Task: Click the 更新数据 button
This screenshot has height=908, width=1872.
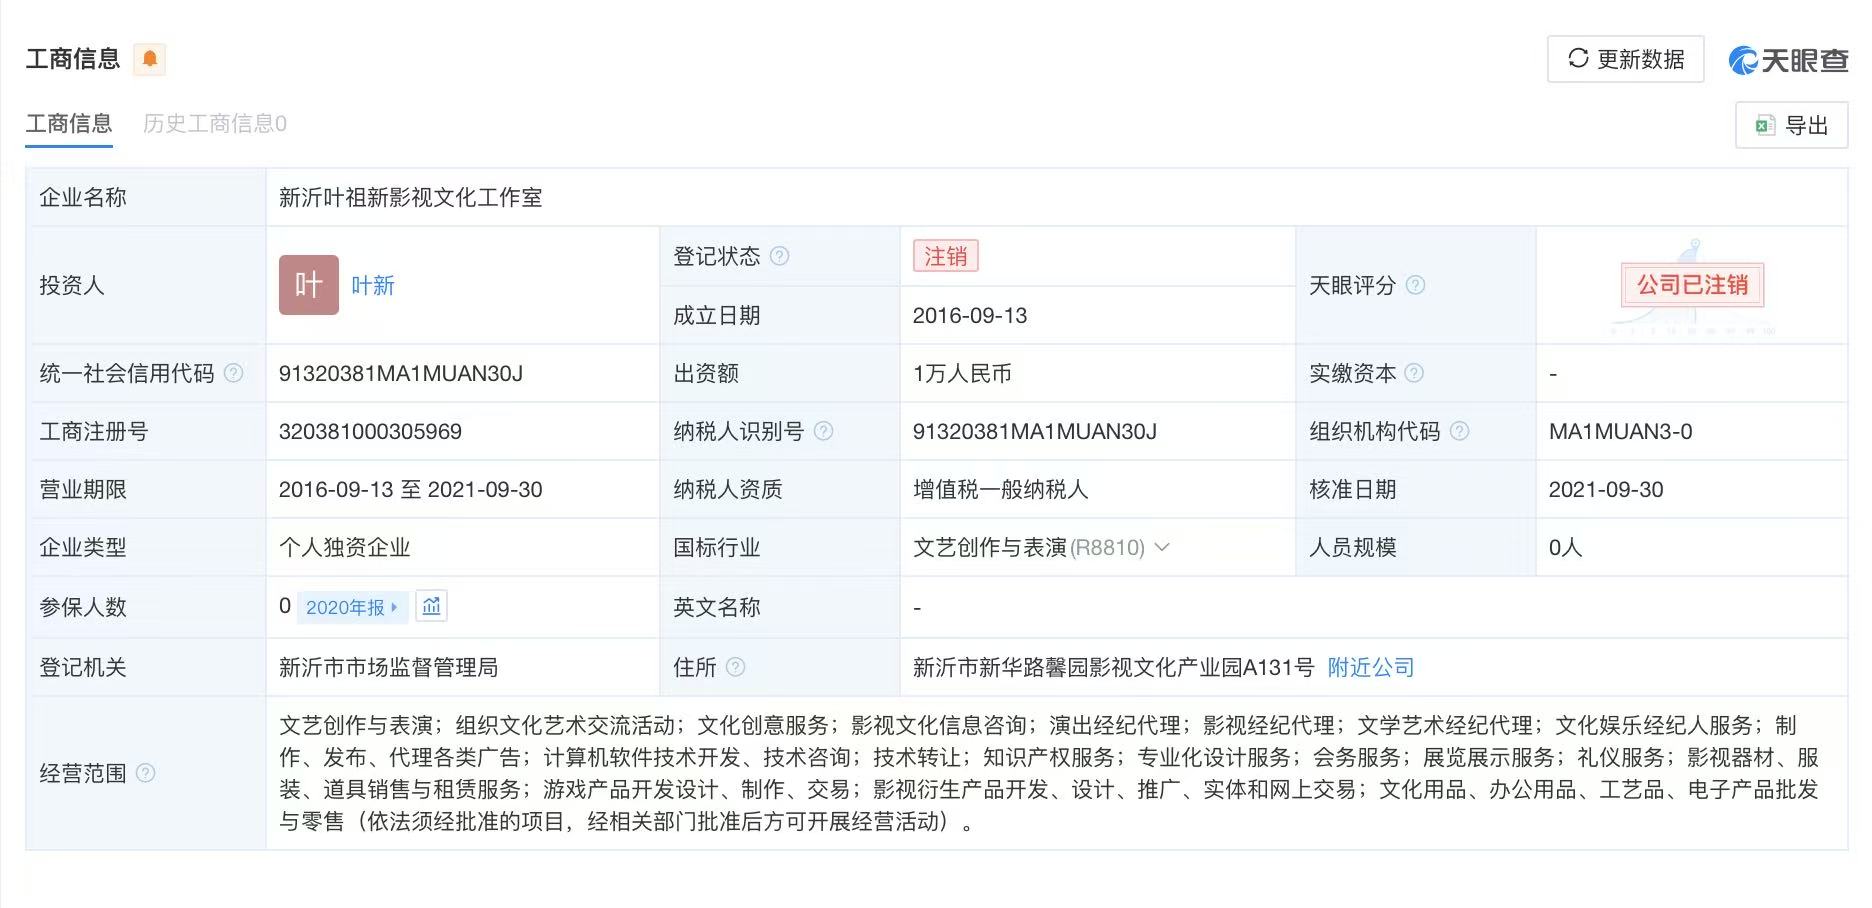Action: [x=1625, y=59]
